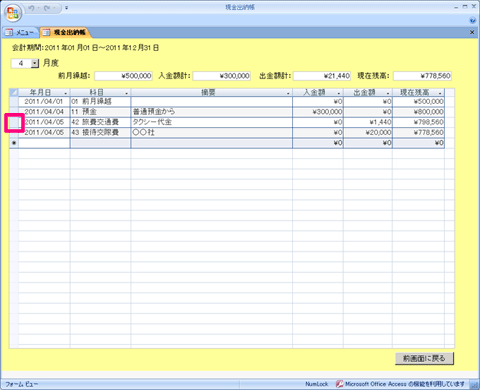This screenshot has height=390, width=480.
Task: Click the Undo arrow in quick access toolbar
Action: [x=31, y=8]
